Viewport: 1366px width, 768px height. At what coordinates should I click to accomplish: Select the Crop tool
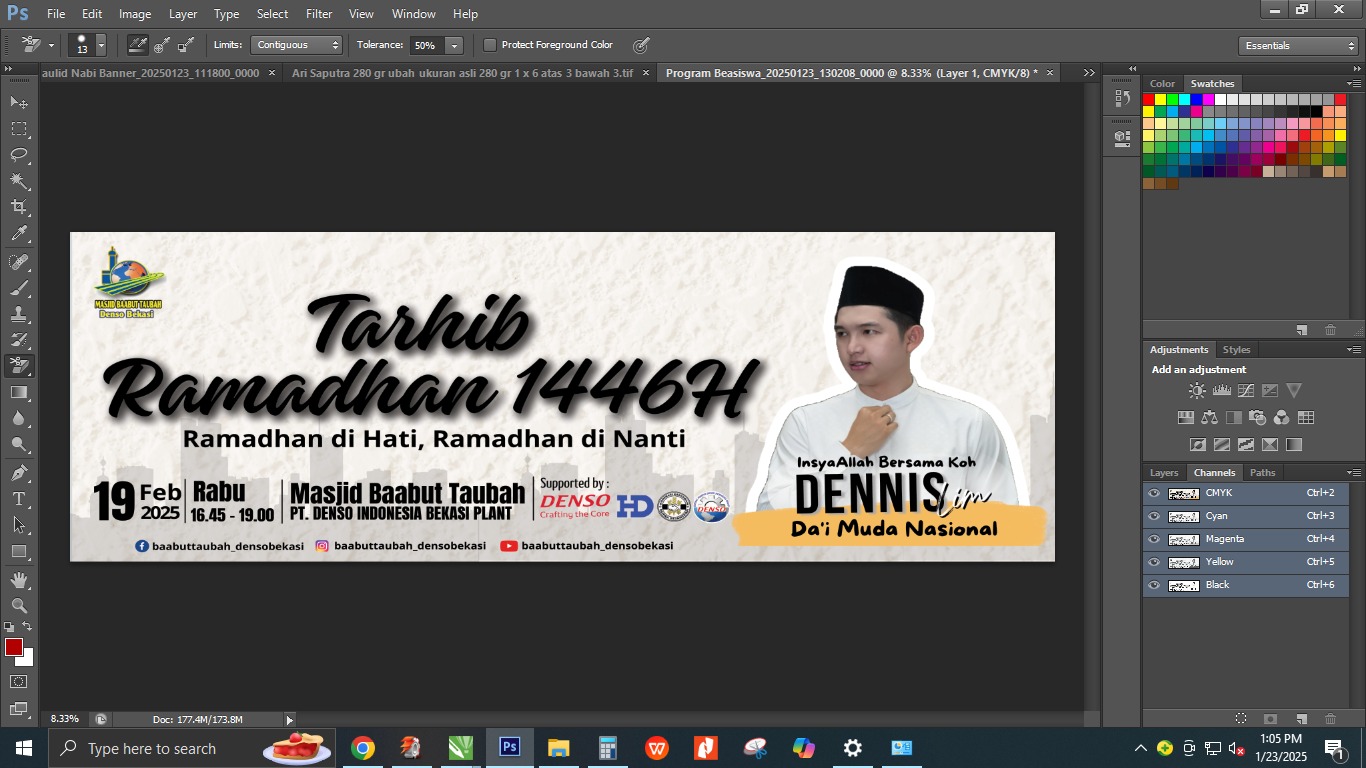coord(18,205)
